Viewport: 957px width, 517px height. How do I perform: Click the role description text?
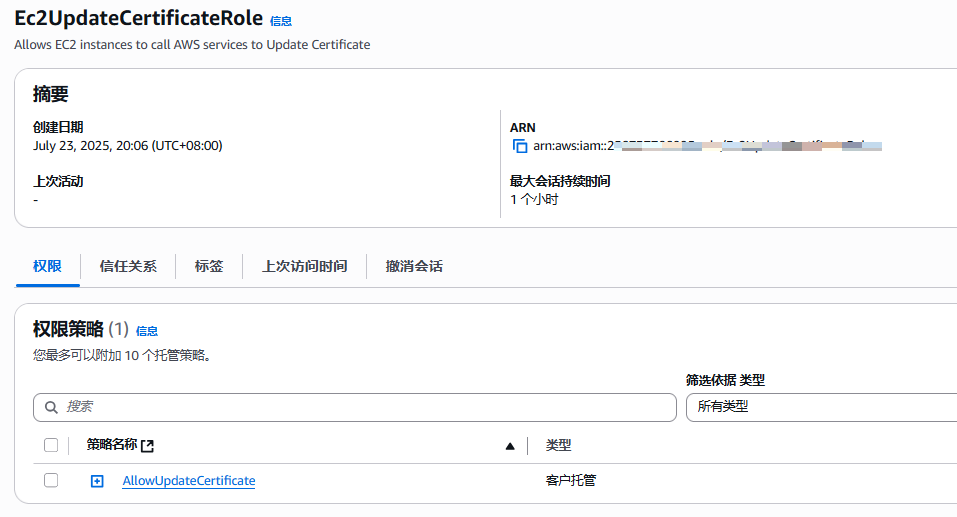coord(192,45)
